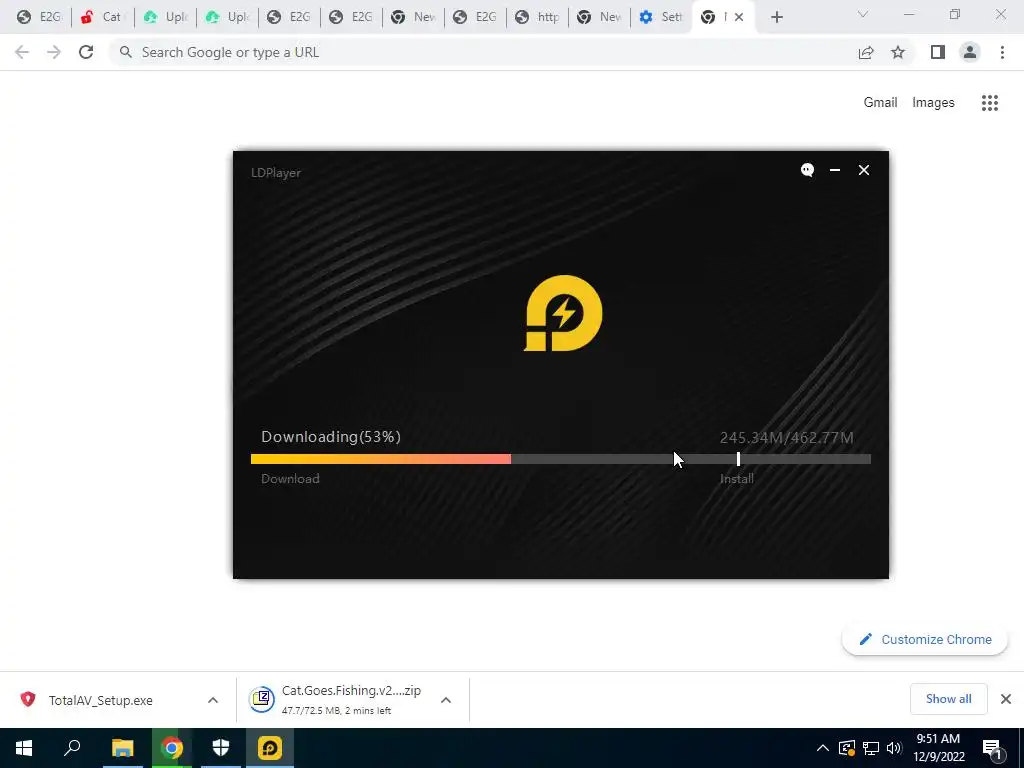This screenshot has width=1024, height=768.
Task: Close the active Chrome tab
Action: [x=739, y=17]
